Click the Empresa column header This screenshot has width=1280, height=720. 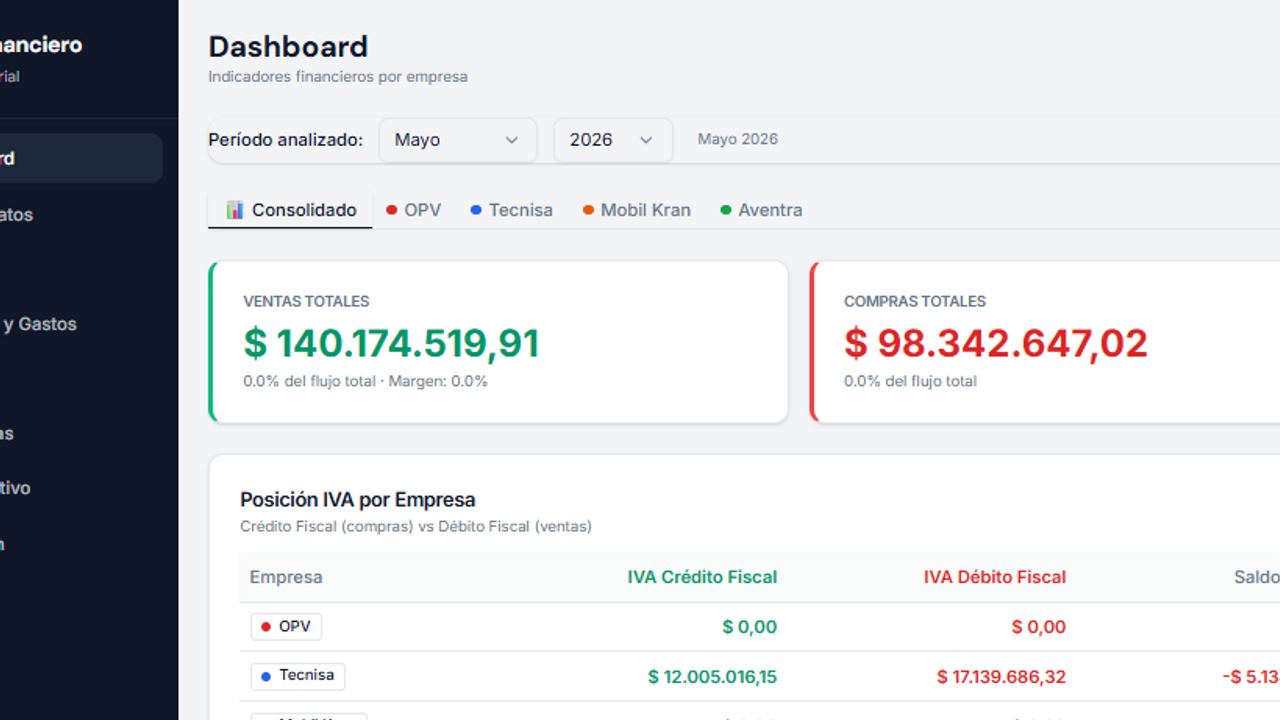(x=286, y=577)
